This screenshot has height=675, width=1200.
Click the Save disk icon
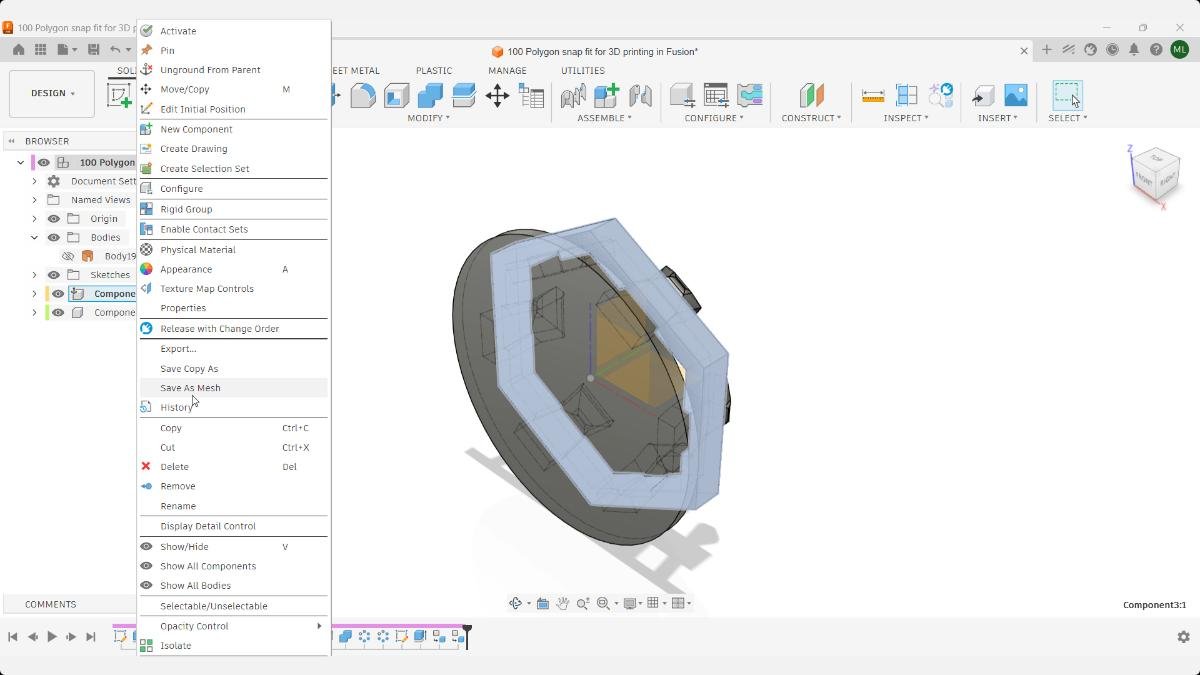point(93,49)
